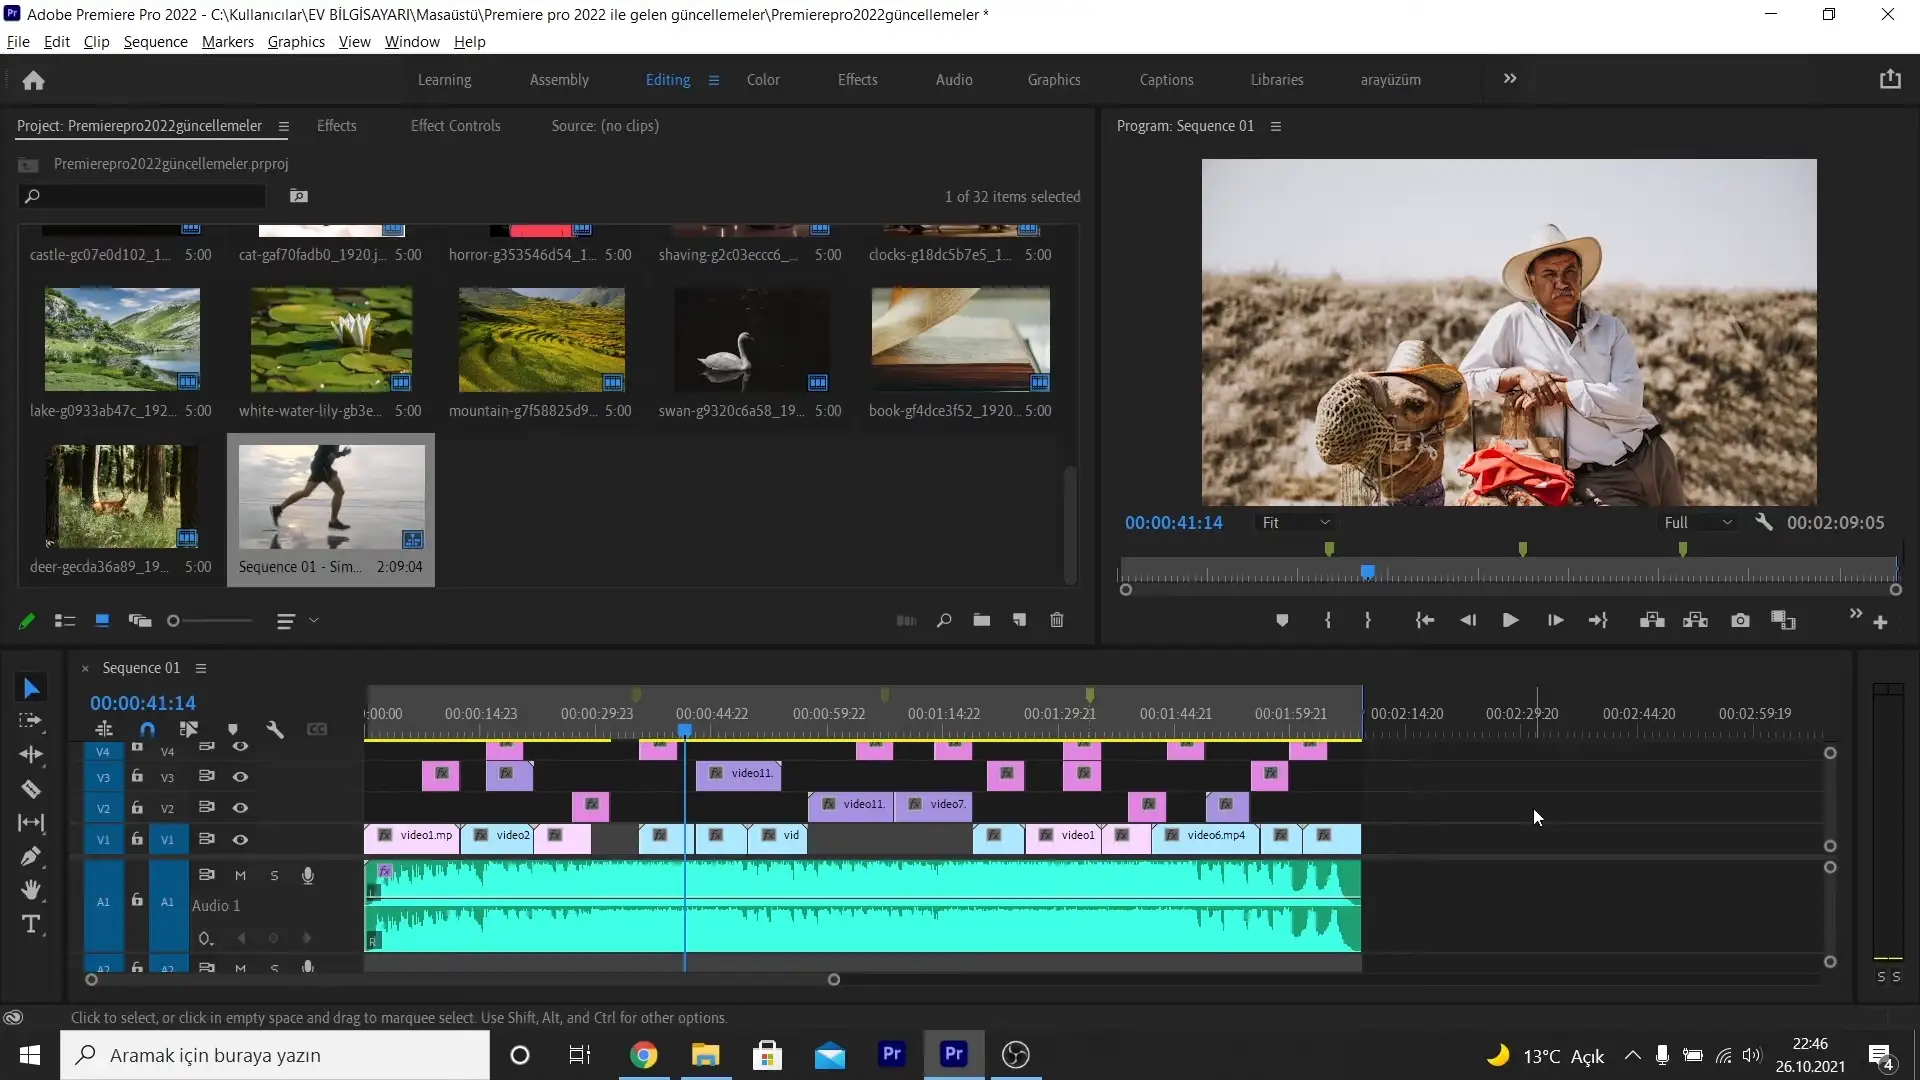This screenshot has width=1920, height=1080.
Task: Click Mark Out bracket button
Action: click(x=1368, y=621)
